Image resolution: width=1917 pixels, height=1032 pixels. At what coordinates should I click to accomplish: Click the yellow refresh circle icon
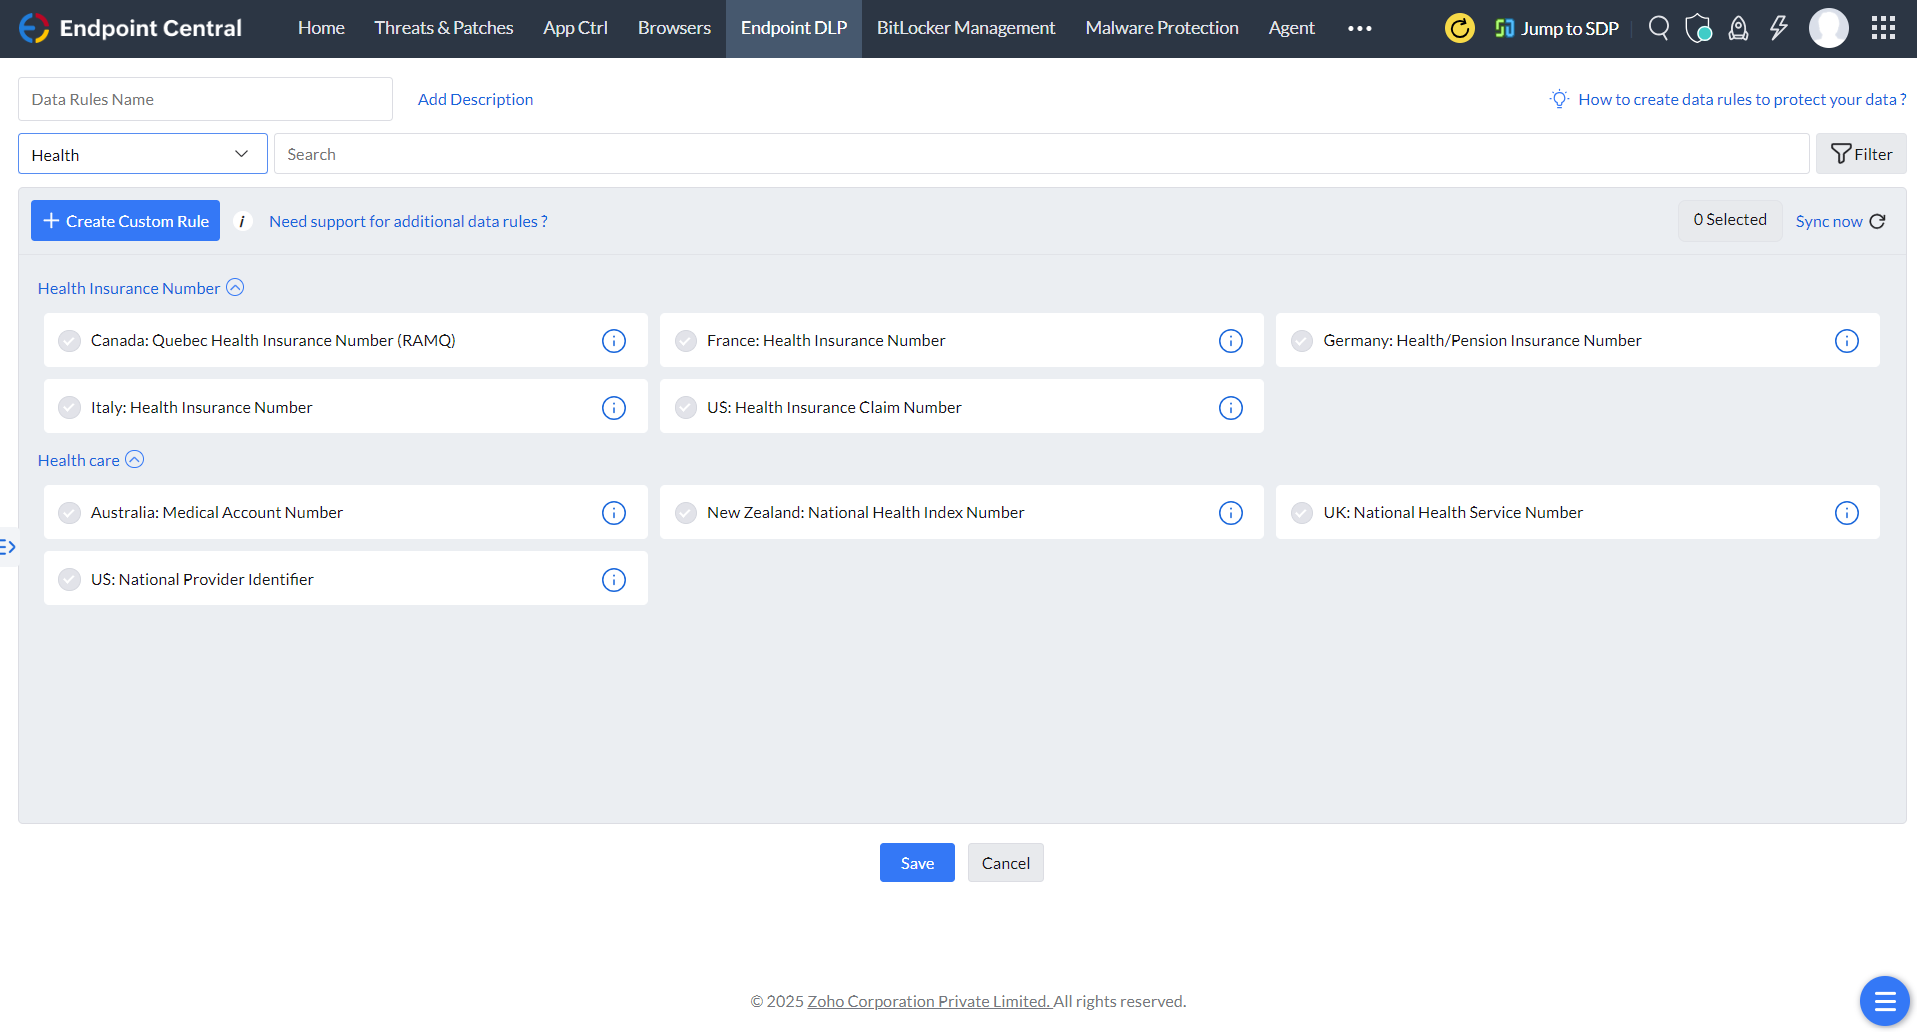(1460, 28)
